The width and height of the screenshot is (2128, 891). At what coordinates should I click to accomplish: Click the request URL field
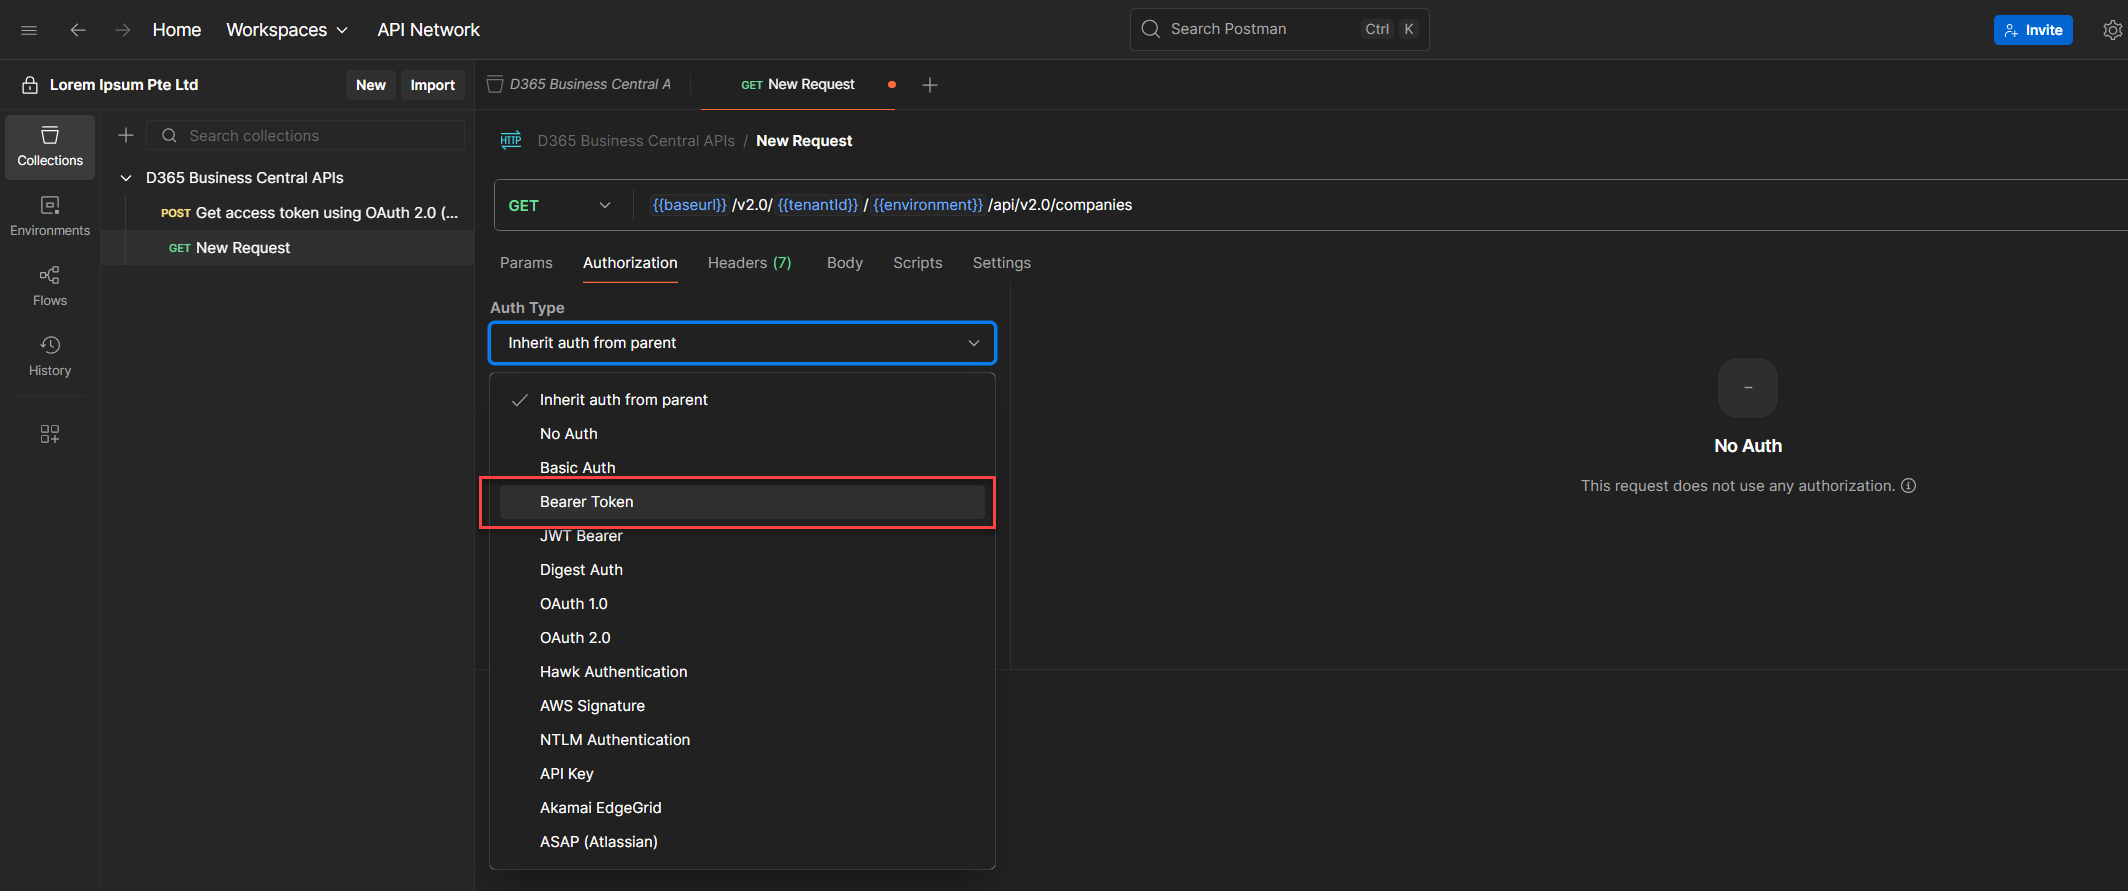pyautogui.click(x=1380, y=205)
